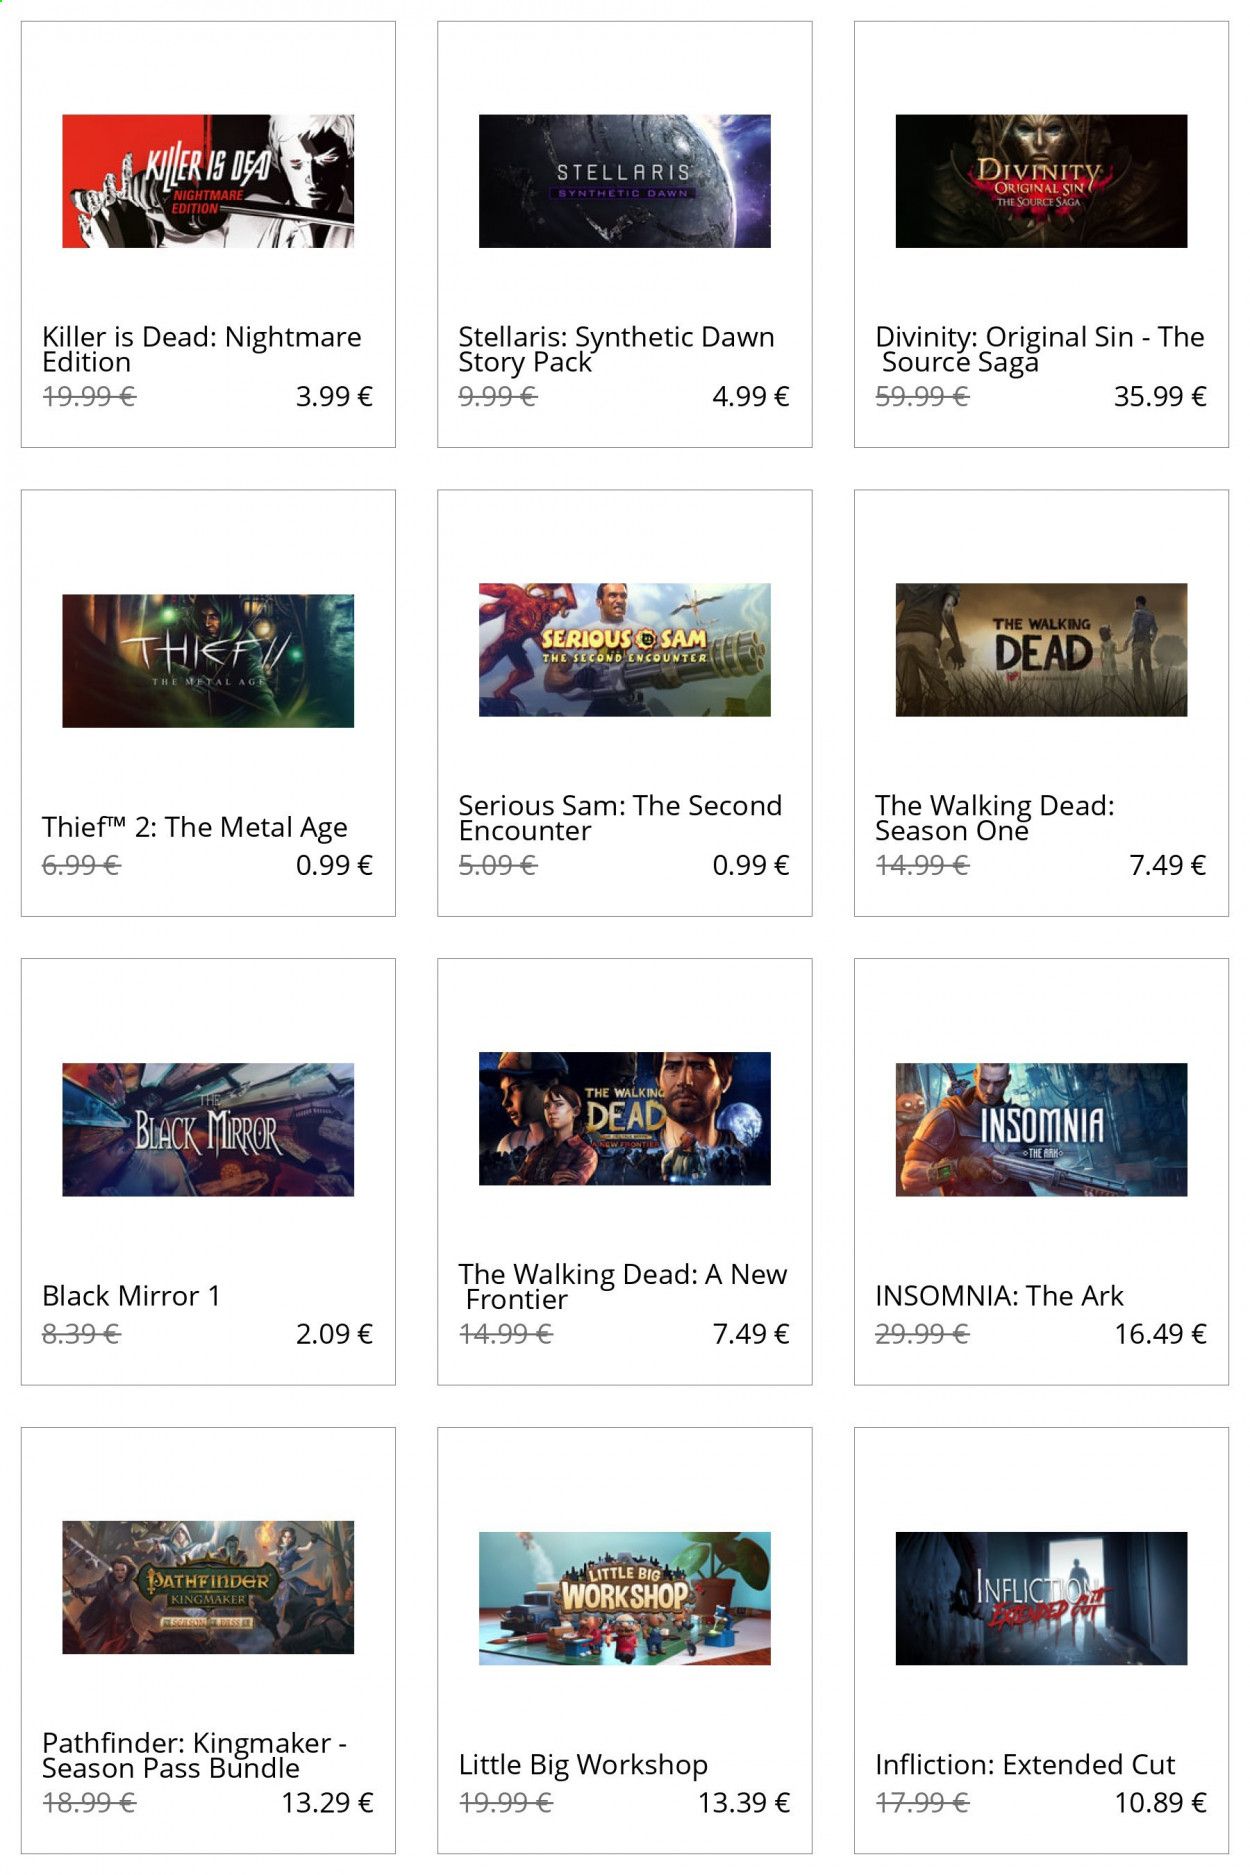Click the title 'The Walking Dead: Season One'
This screenshot has width=1250, height=1875.
[995, 818]
